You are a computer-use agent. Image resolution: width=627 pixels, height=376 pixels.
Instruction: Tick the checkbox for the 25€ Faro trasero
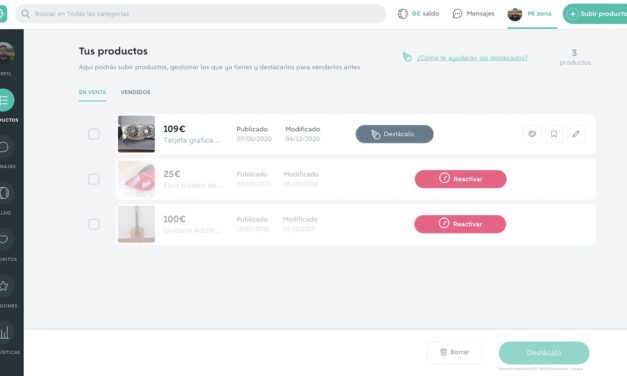coord(94,179)
